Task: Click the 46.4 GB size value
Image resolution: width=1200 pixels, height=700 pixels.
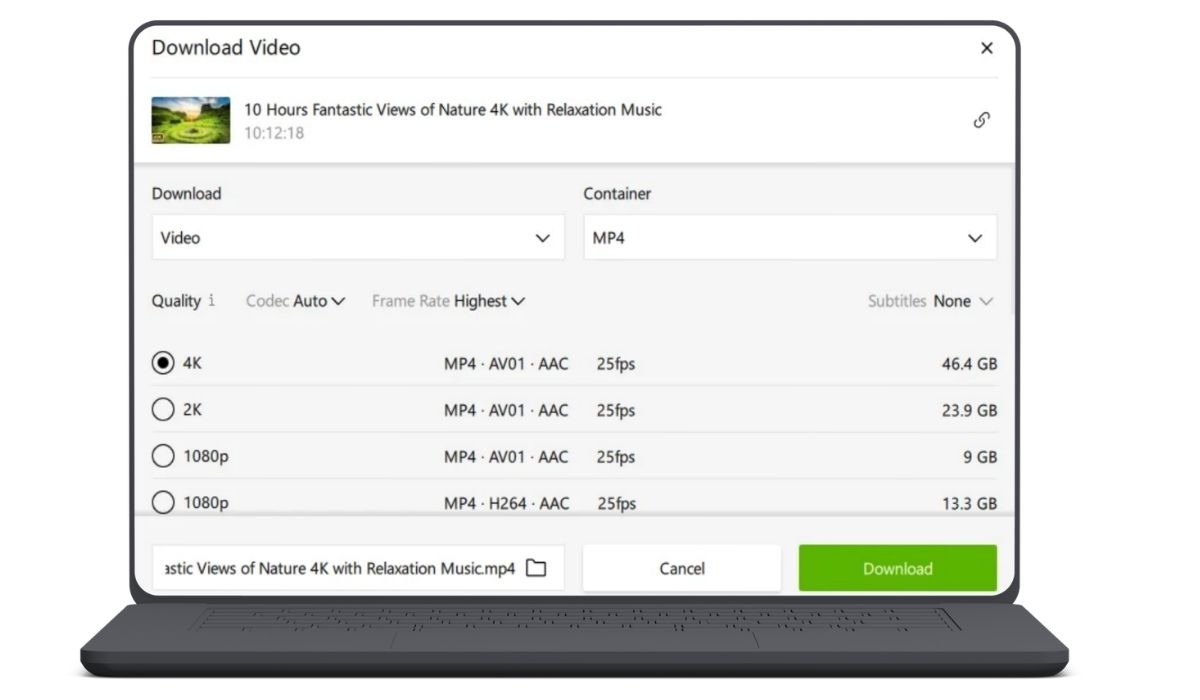Action: 969,364
